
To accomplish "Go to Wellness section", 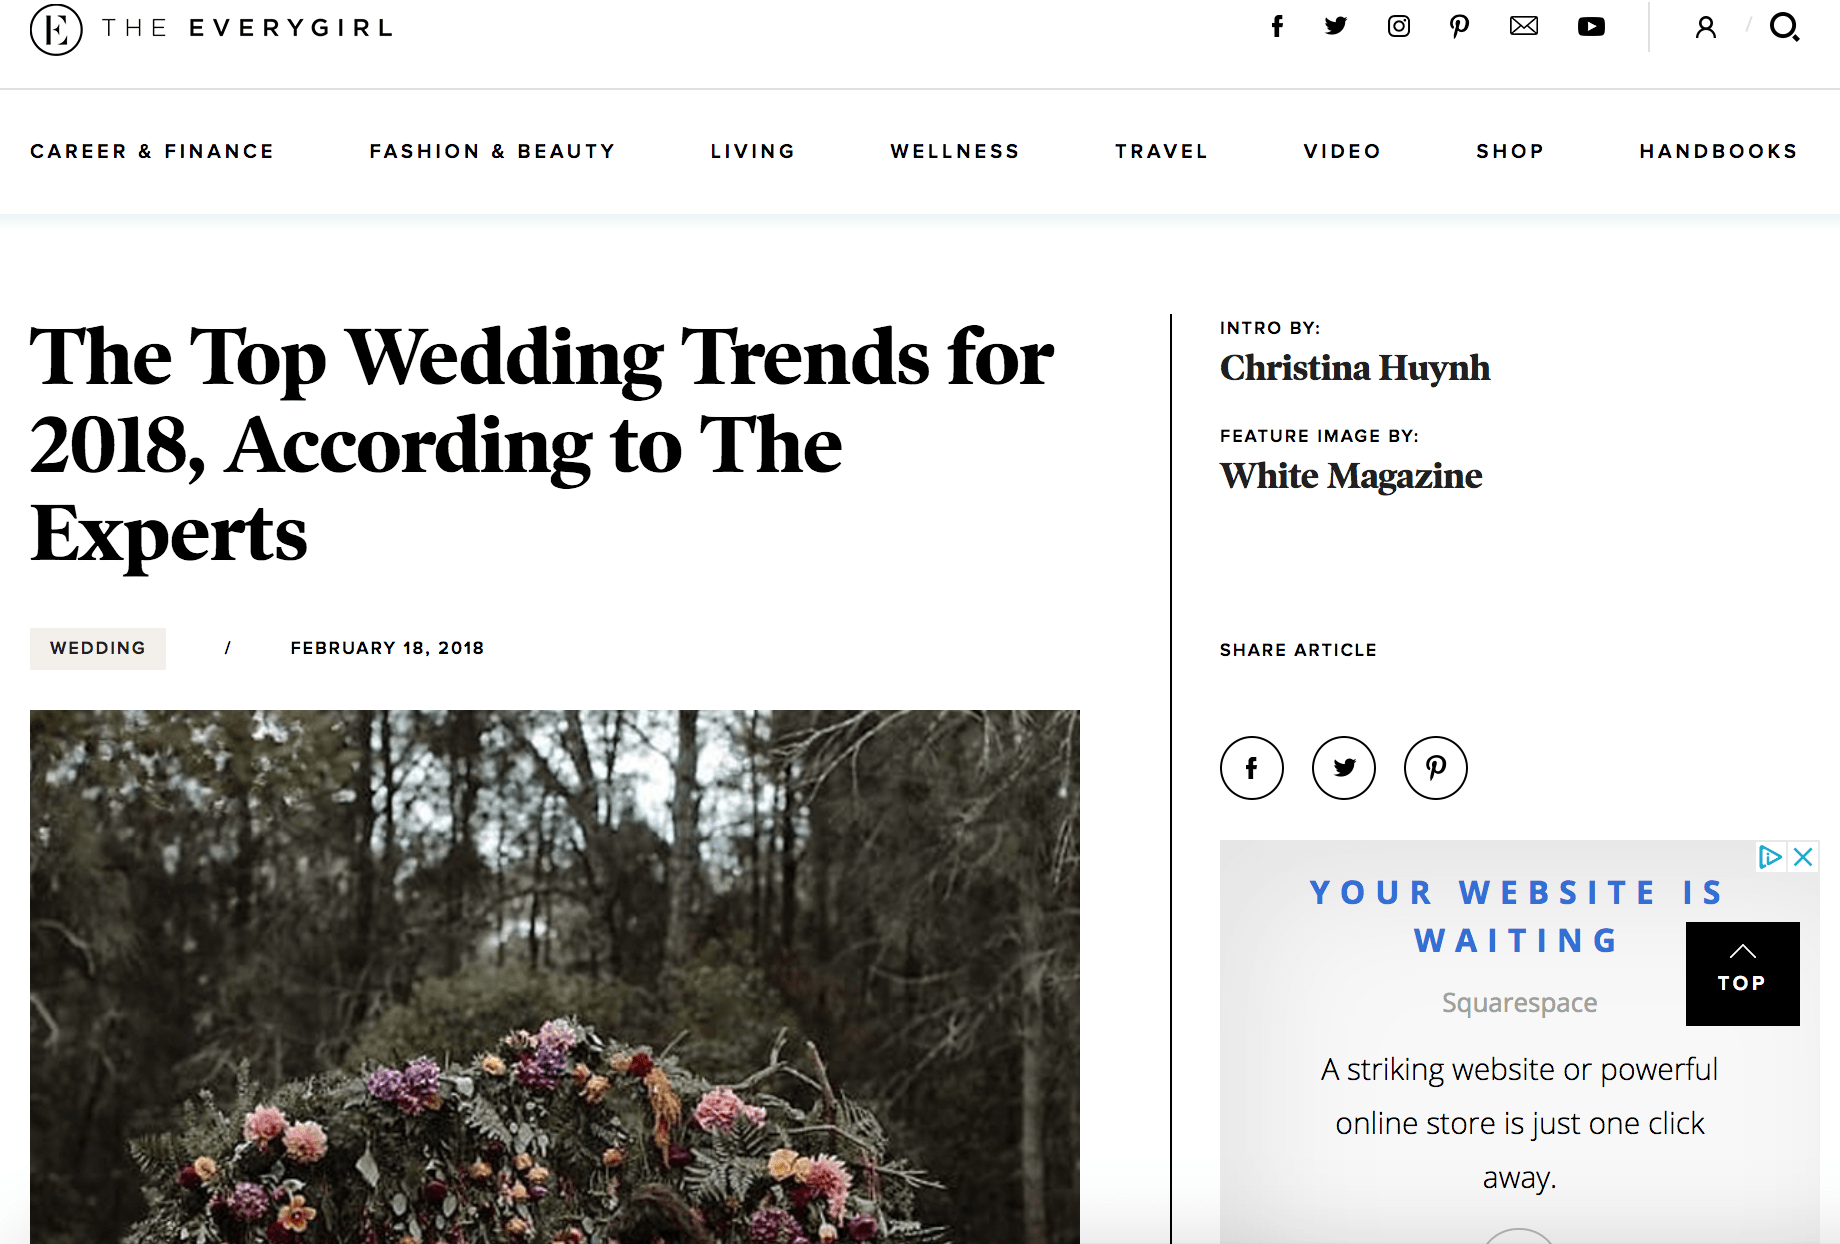I will 955,151.
